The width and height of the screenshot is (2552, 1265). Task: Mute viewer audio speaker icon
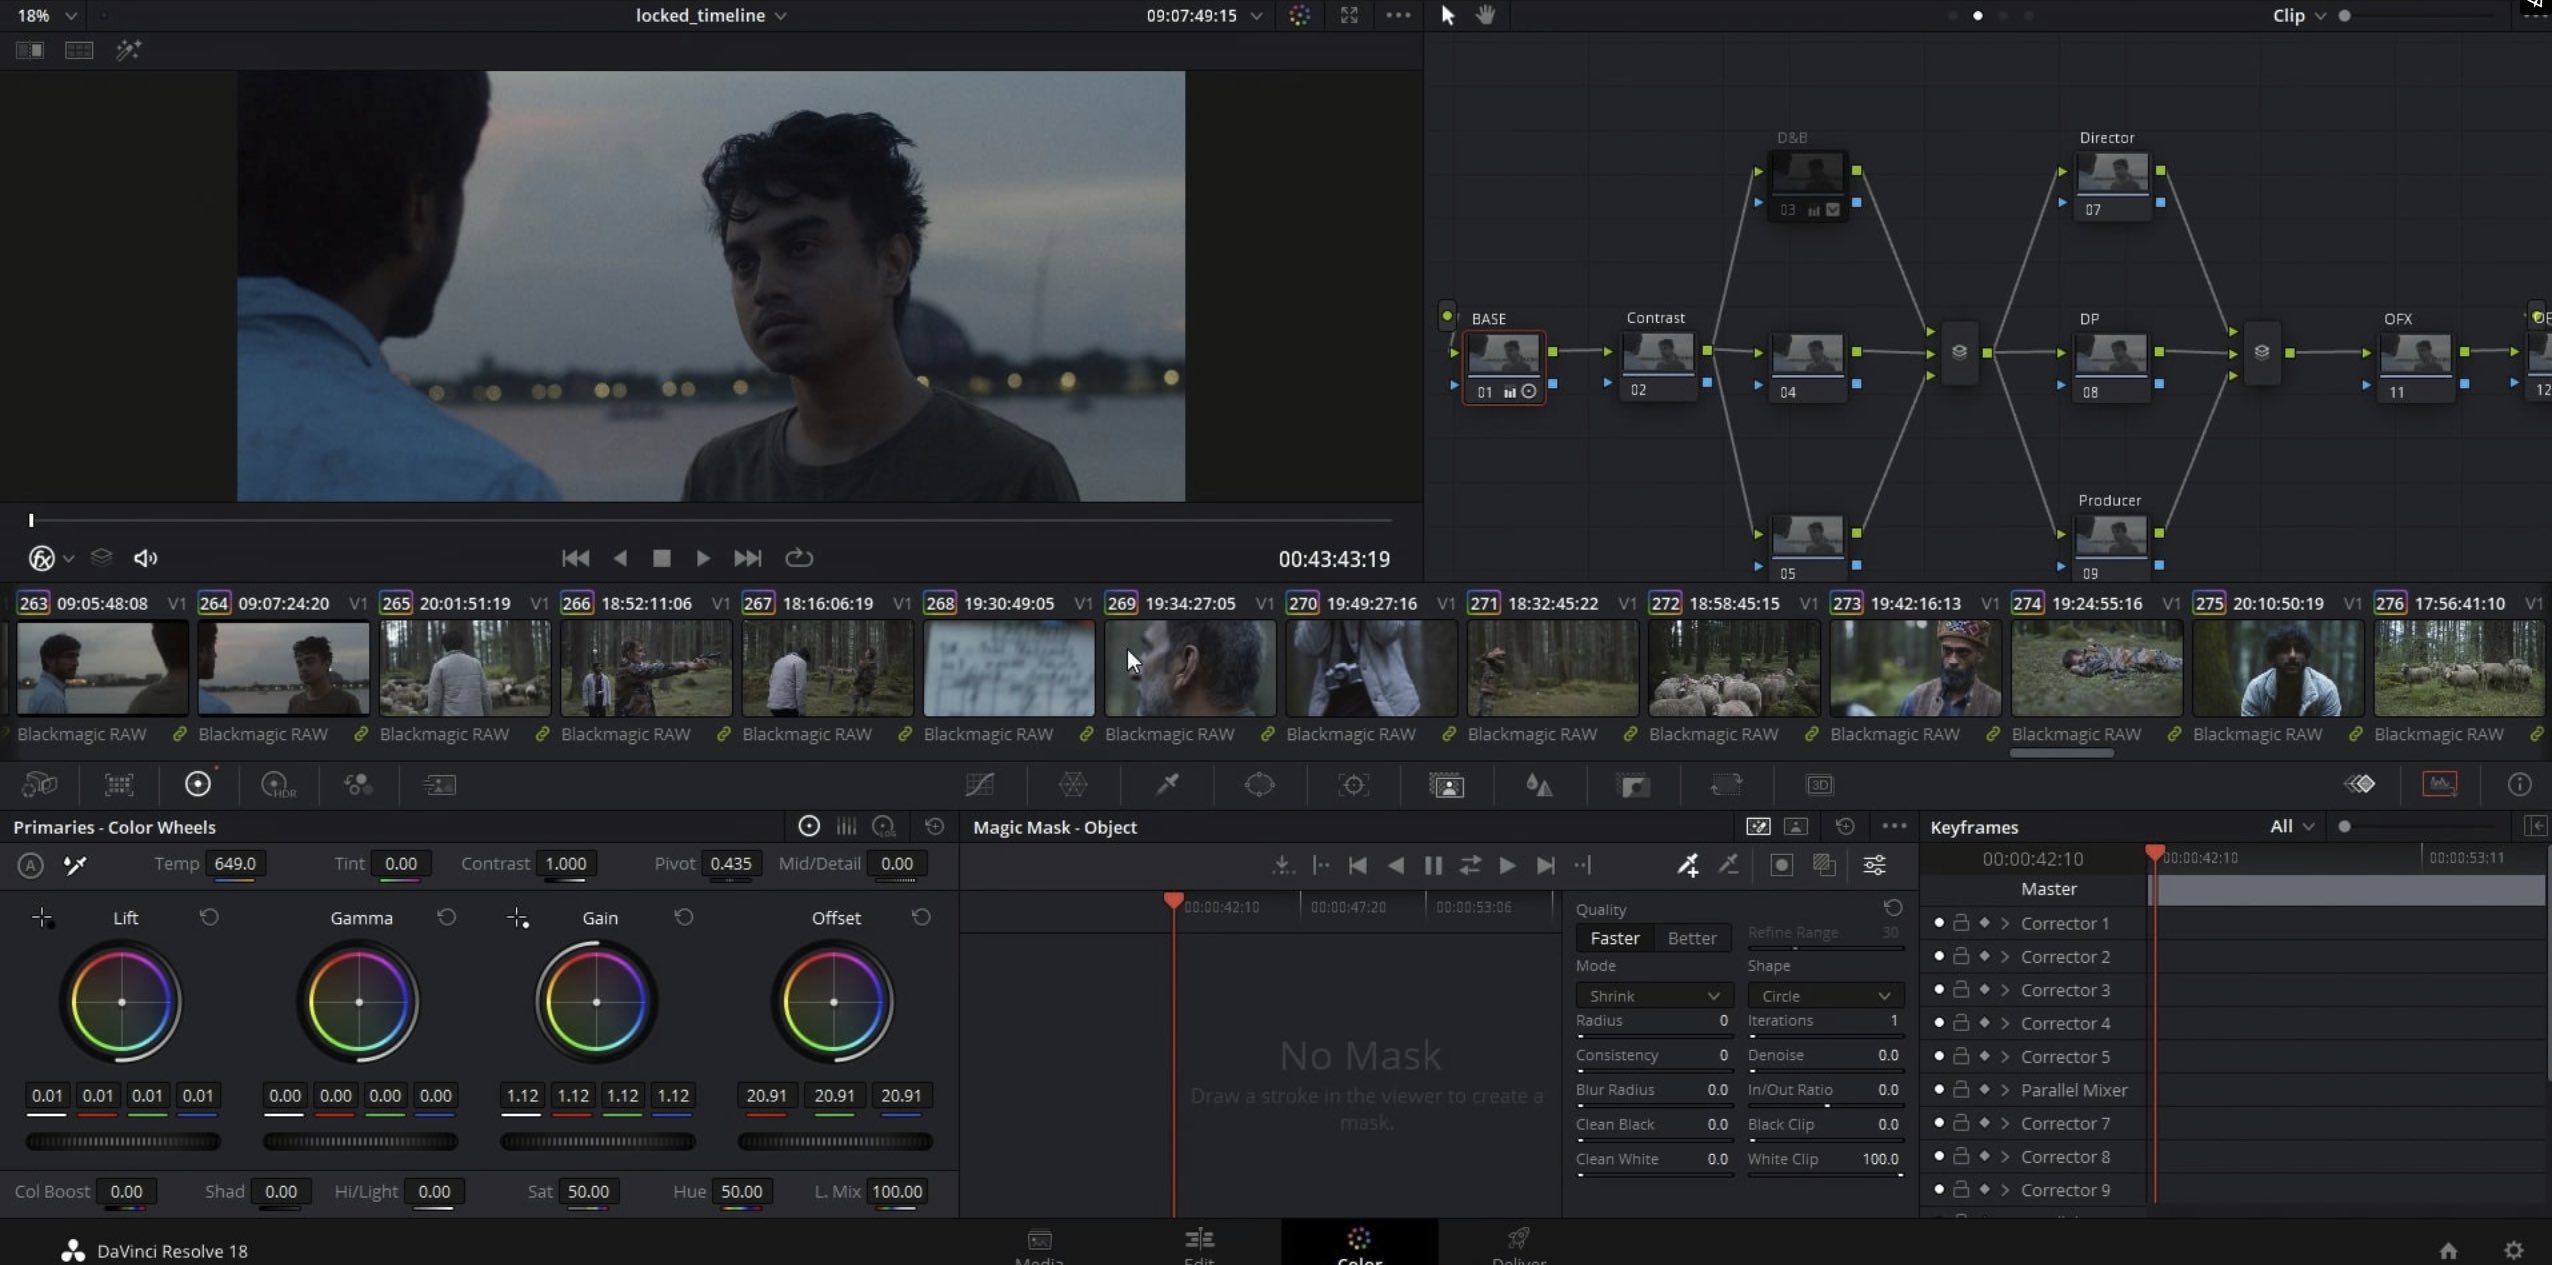145,558
